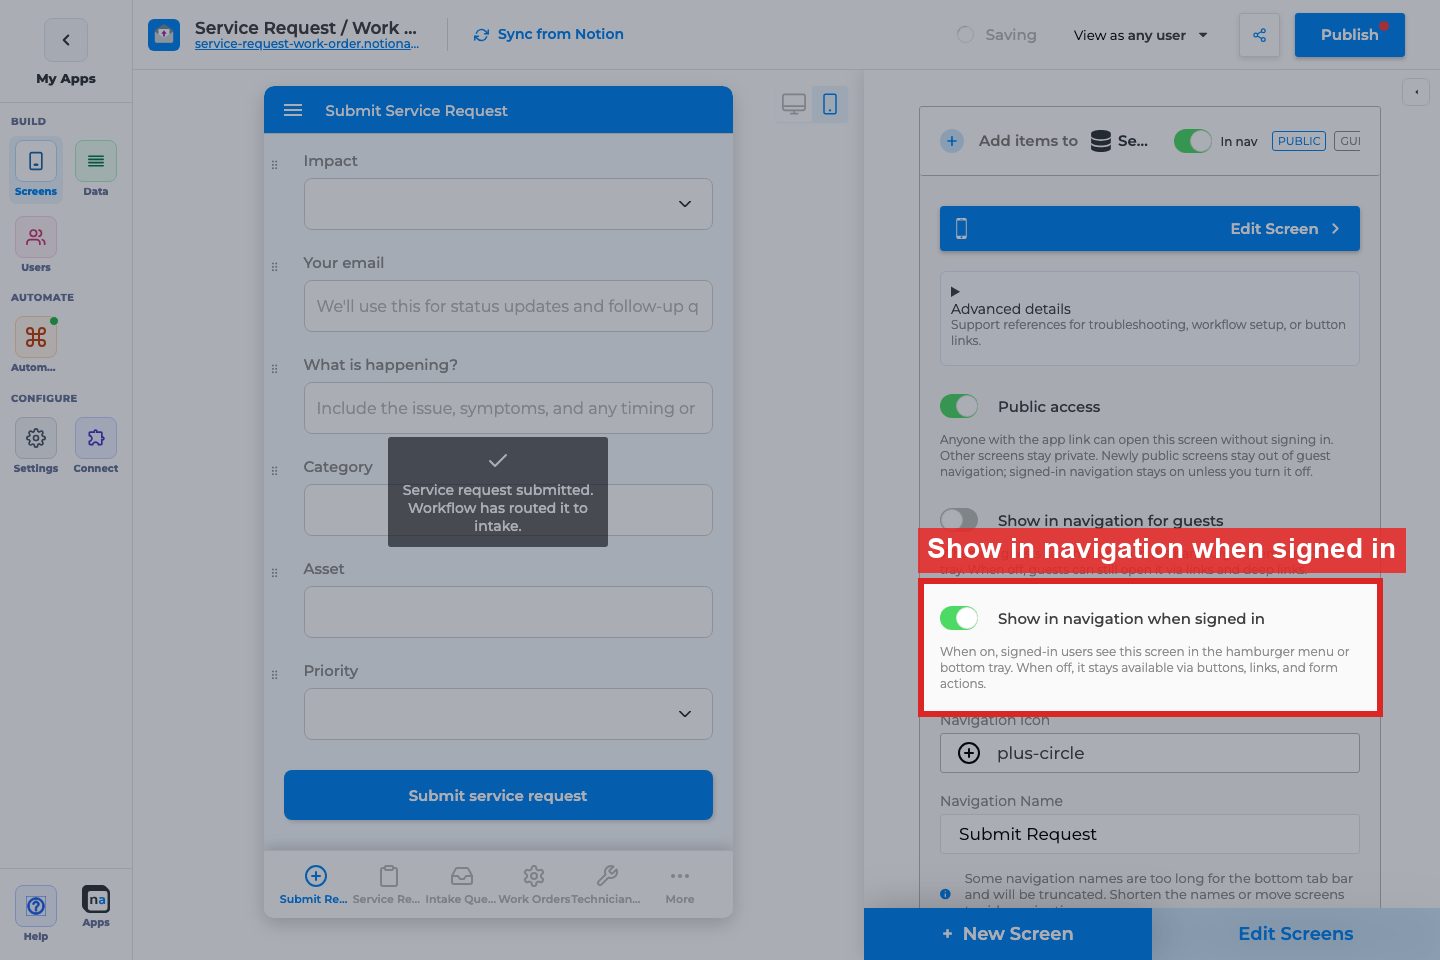Click the Your email input field
Image resolution: width=1440 pixels, height=960 pixels.
[x=508, y=306]
